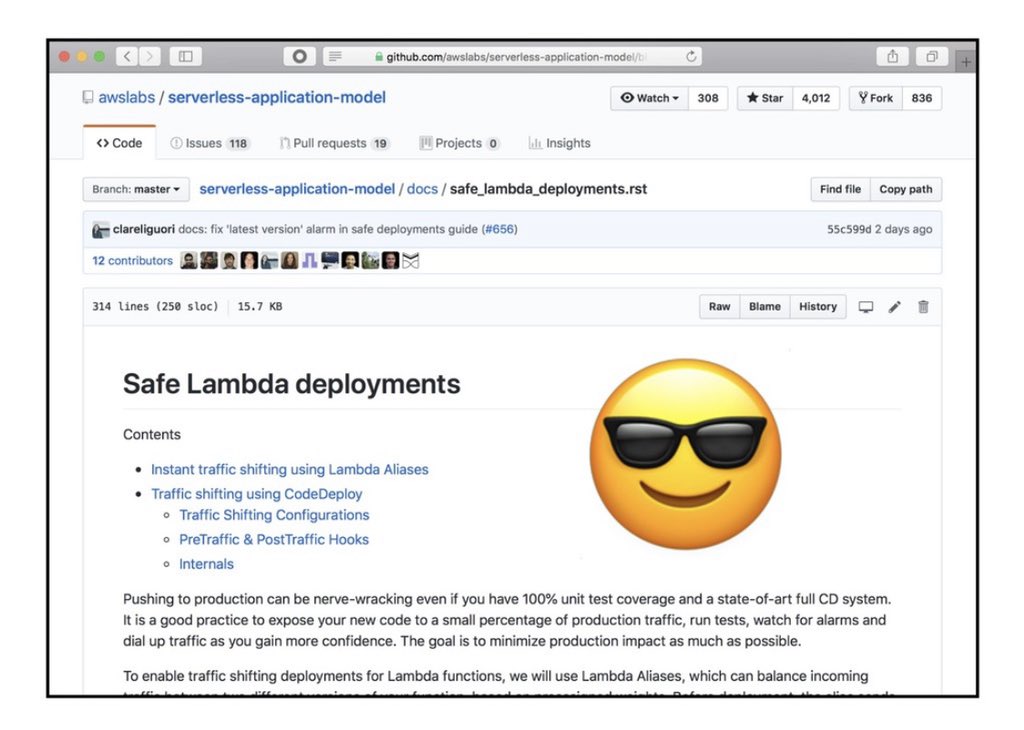
Task: Click the round extension icon in toolbar
Action: click(299, 57)
